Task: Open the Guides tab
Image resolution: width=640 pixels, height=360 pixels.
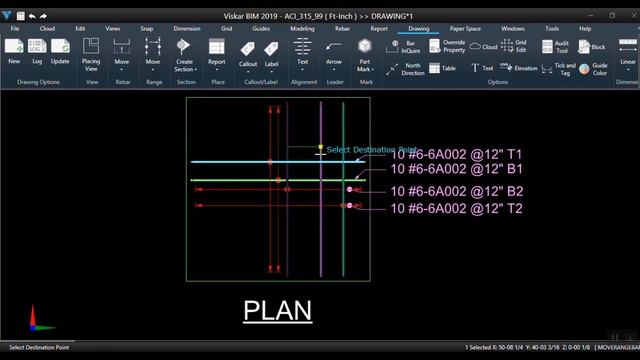Action: click(261, 29)
